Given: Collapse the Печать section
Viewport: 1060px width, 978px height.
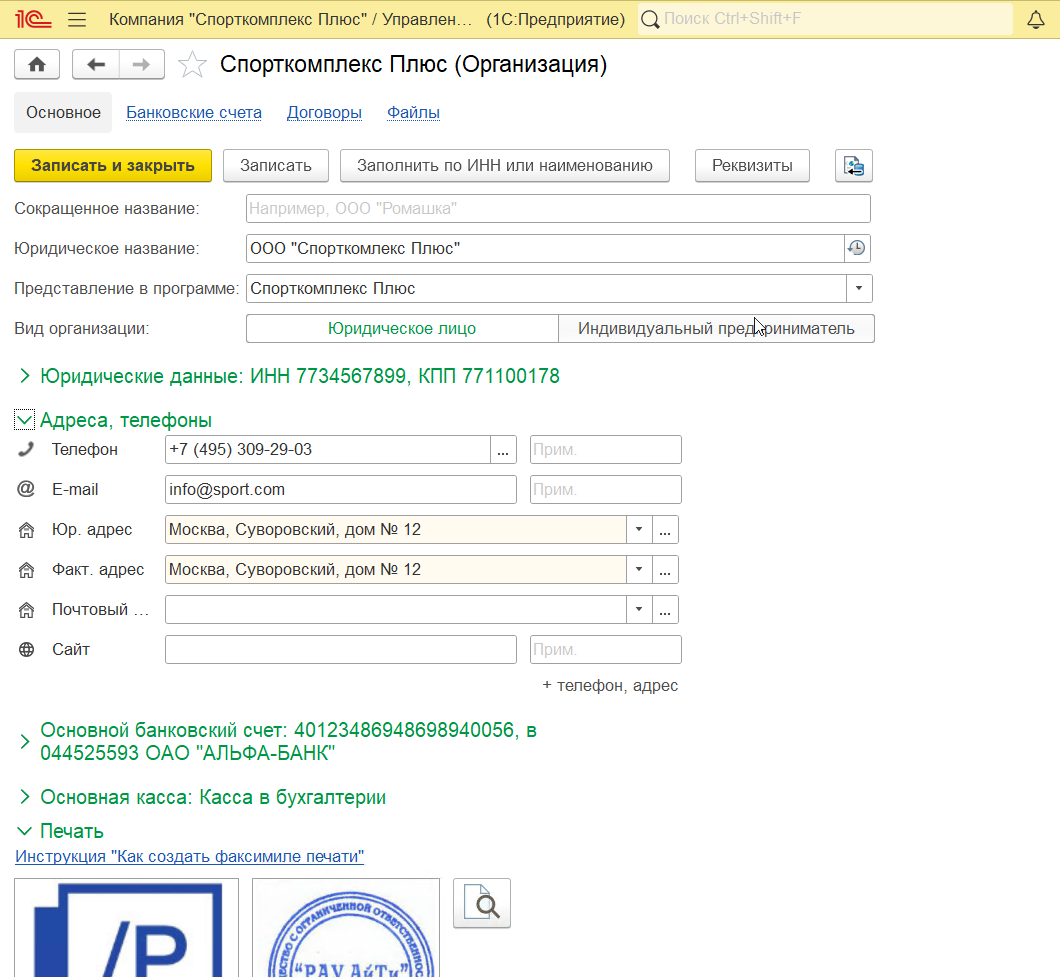Looking at the screenshot, I should click(24, 831).
